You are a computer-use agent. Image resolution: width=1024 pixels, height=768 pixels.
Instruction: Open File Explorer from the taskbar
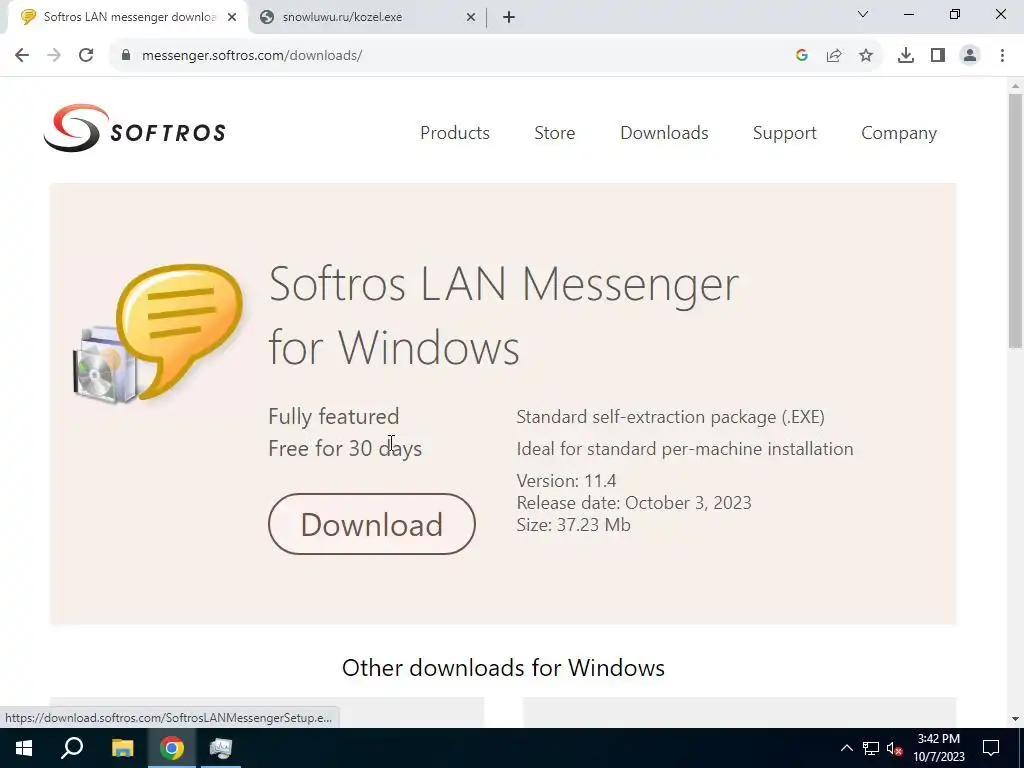click(122, 748)
